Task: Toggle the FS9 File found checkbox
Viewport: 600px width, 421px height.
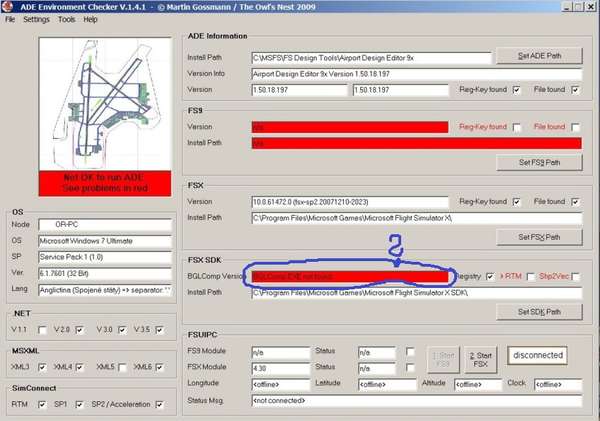Action: [576, 127]
